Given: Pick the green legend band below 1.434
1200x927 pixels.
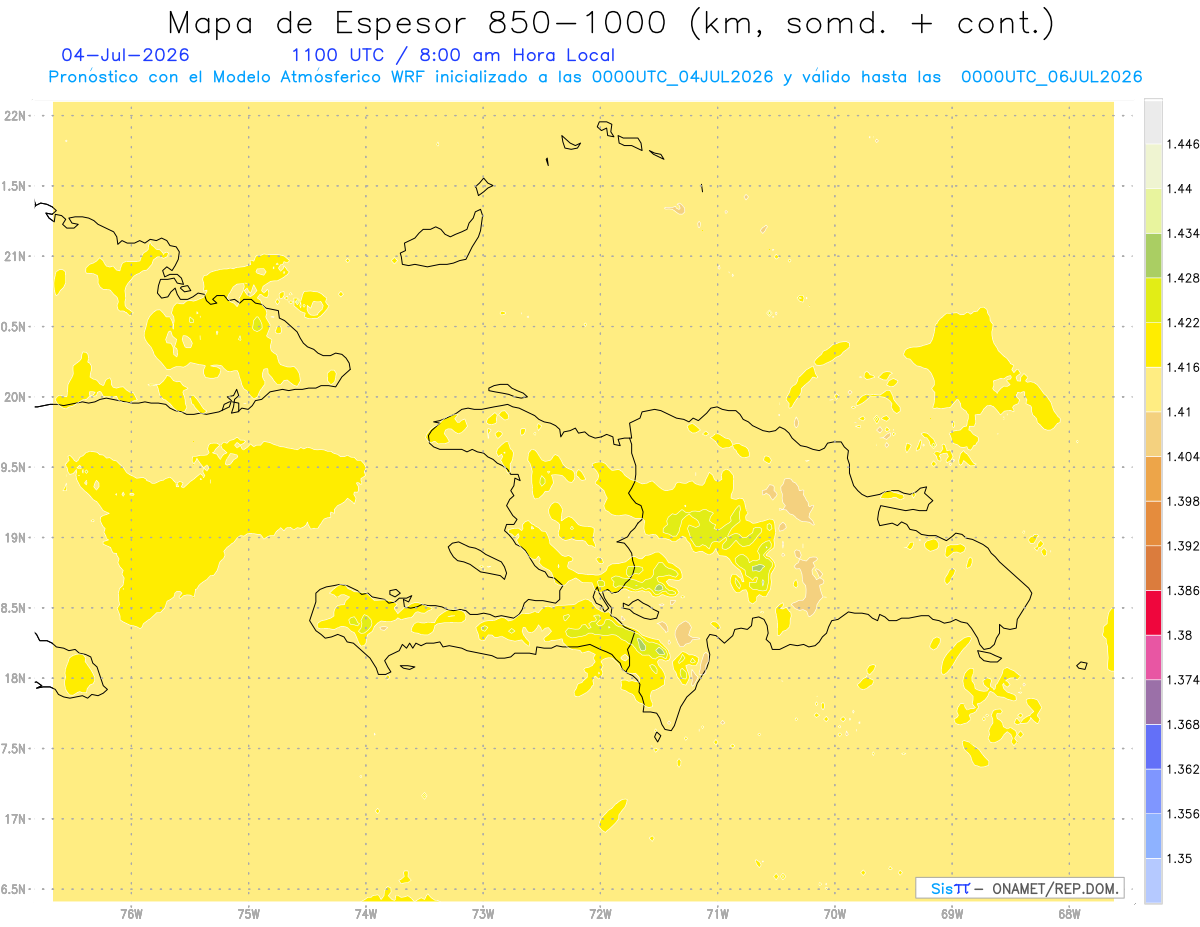Looking at the screenshot, I should [1153, 255].
